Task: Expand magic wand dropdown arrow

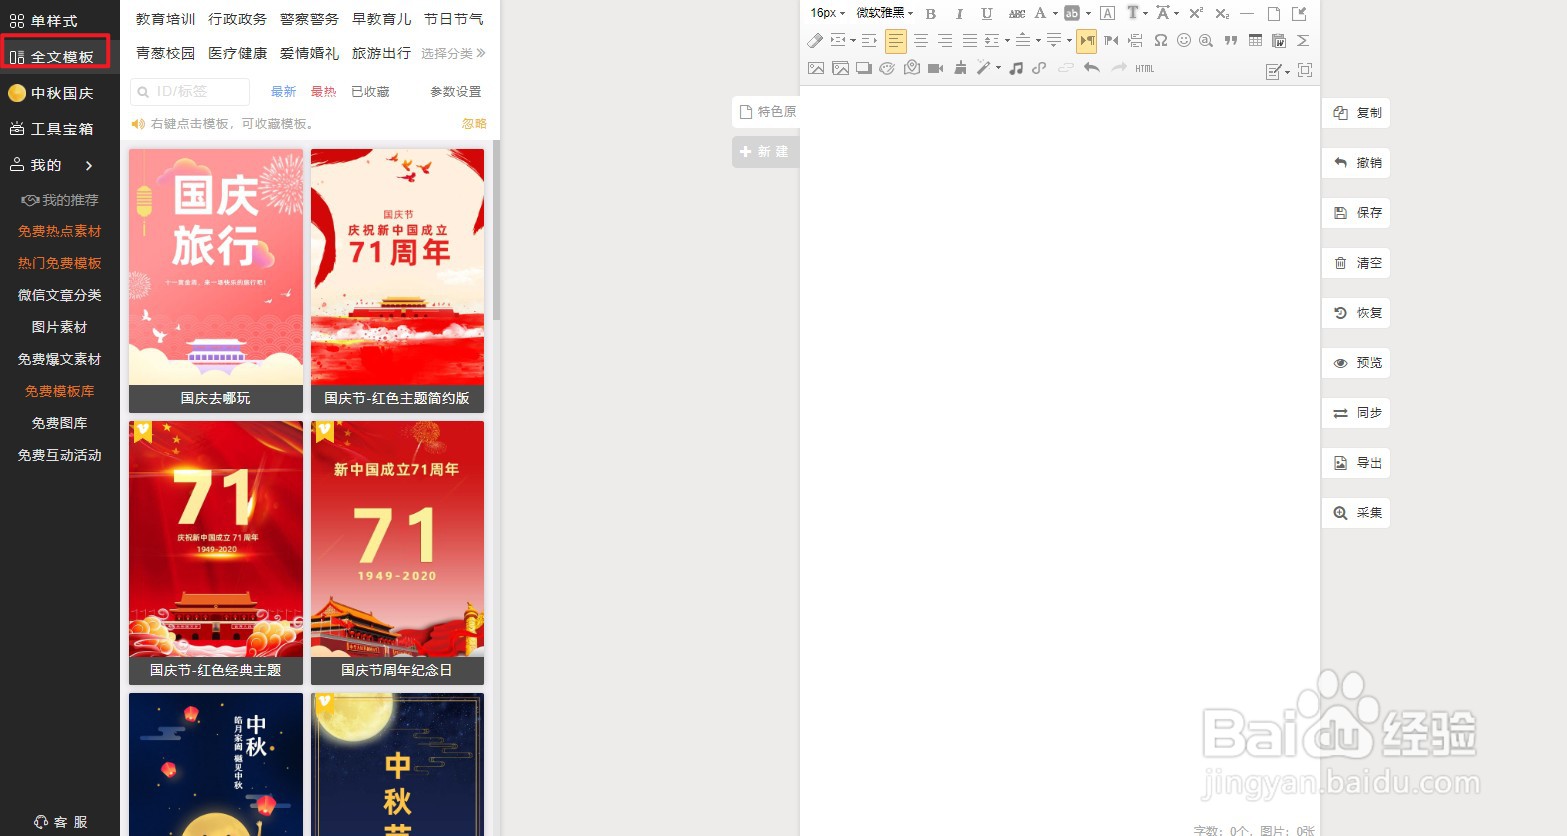Action: (x=998, y=68)
